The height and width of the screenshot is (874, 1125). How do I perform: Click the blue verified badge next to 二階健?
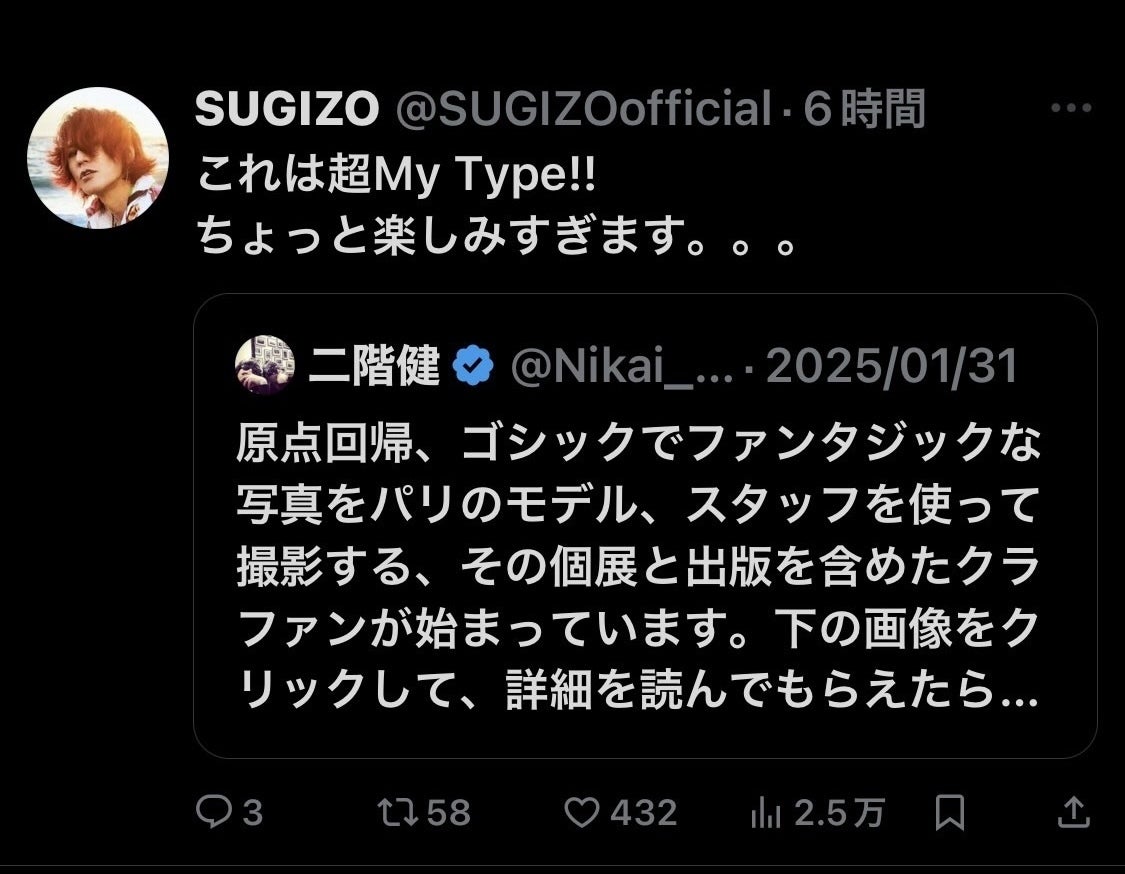tap(473, 367)
